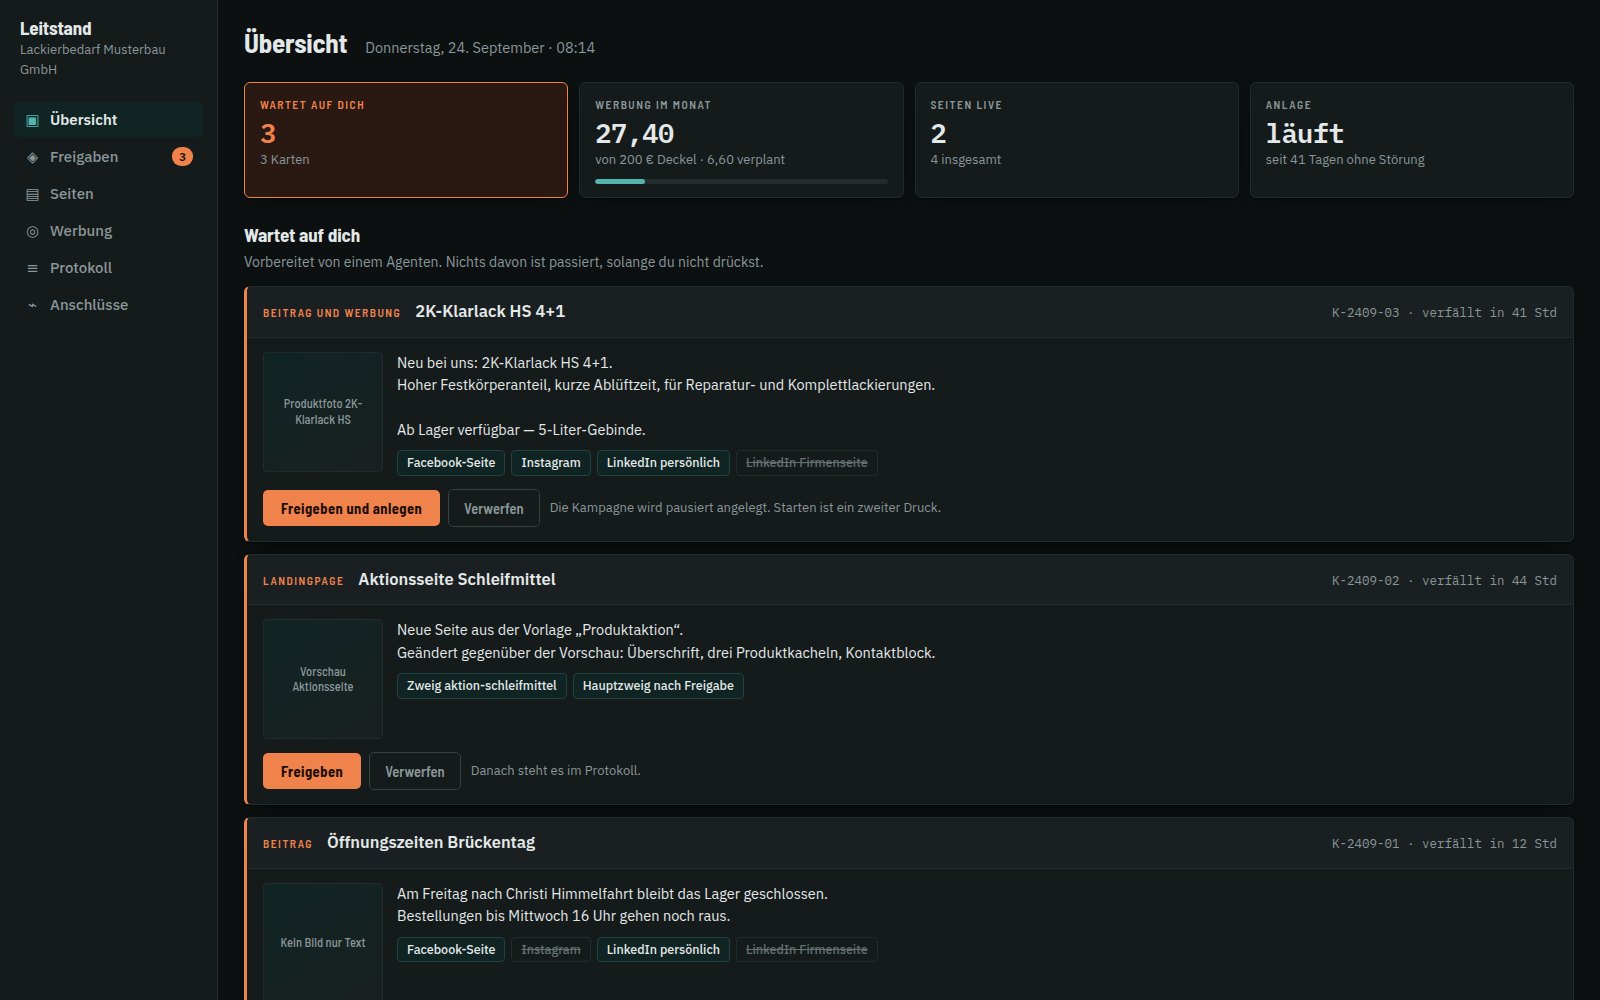Go to the Seiten section
This screenshot has height=1000, width=1600.
click(108, 194)
